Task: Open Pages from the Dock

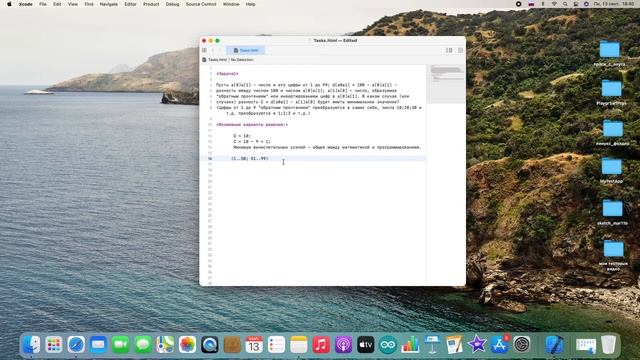Action: (454, 345)
